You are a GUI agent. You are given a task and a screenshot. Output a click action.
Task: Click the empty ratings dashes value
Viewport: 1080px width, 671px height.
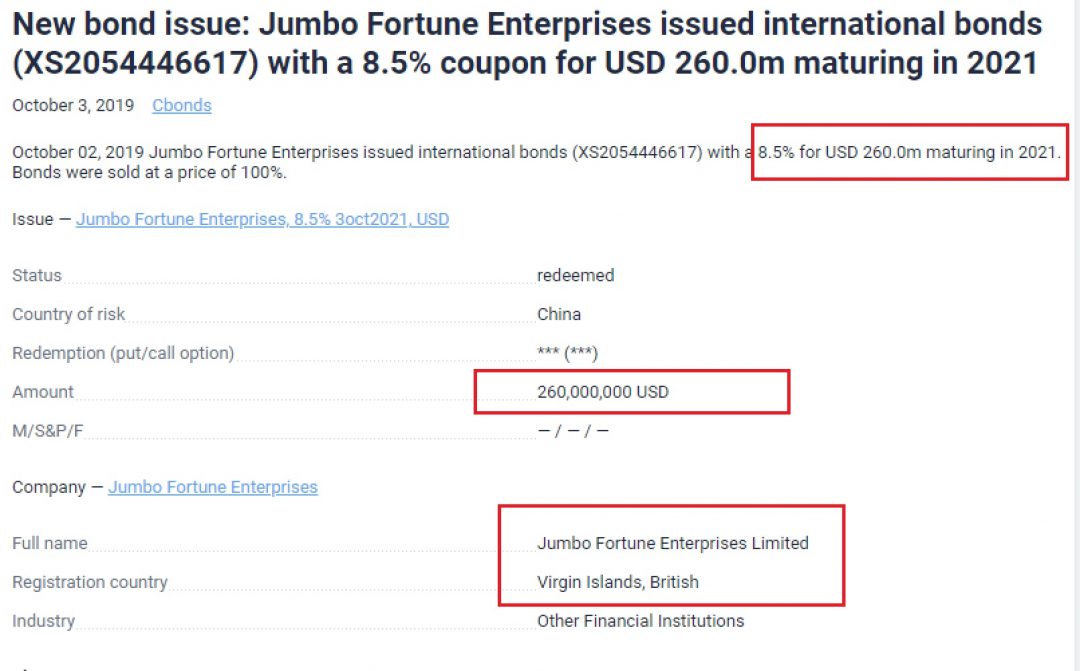coord(572,431)
